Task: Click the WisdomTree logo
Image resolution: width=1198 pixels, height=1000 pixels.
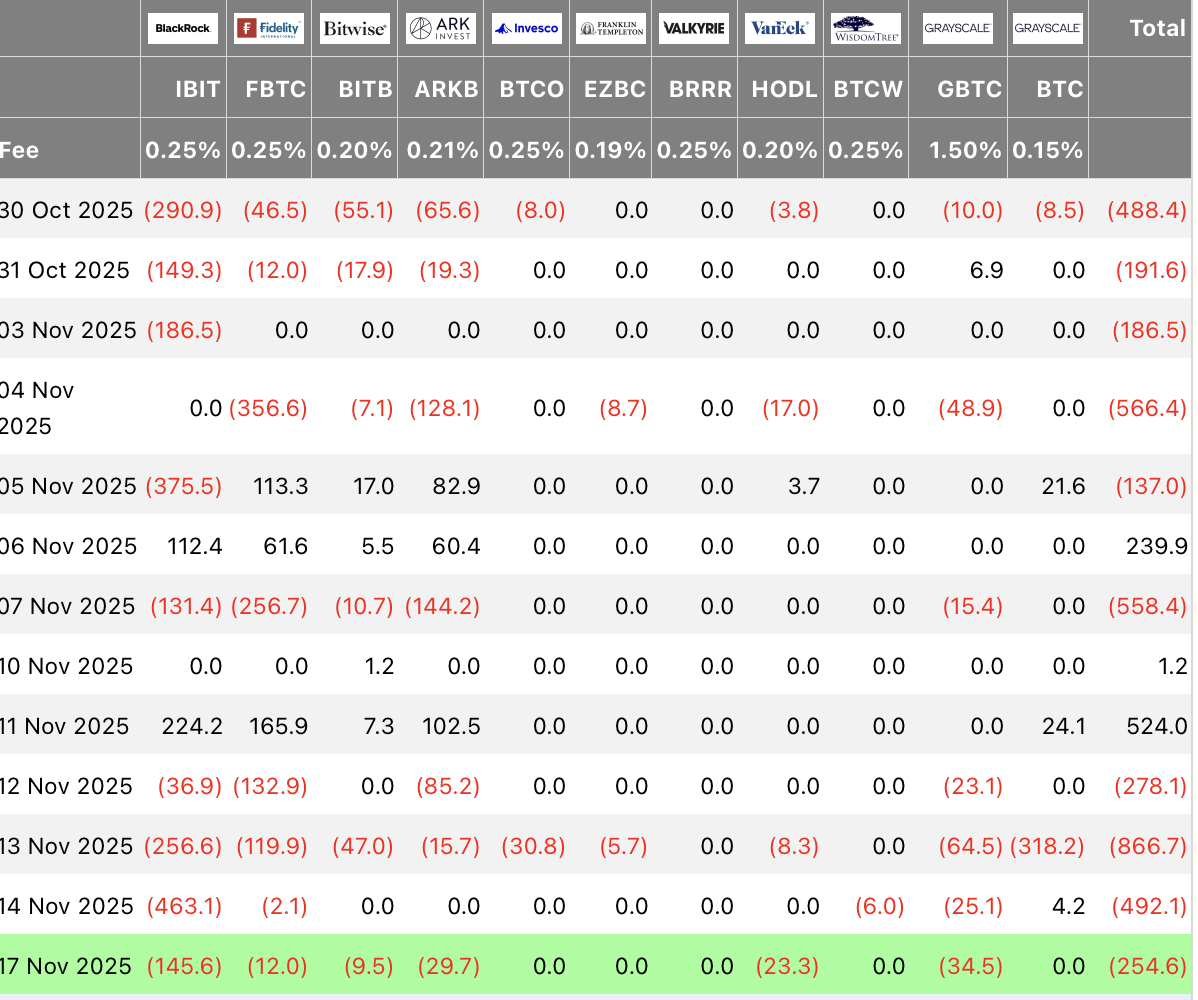Action: click(866, 28)
